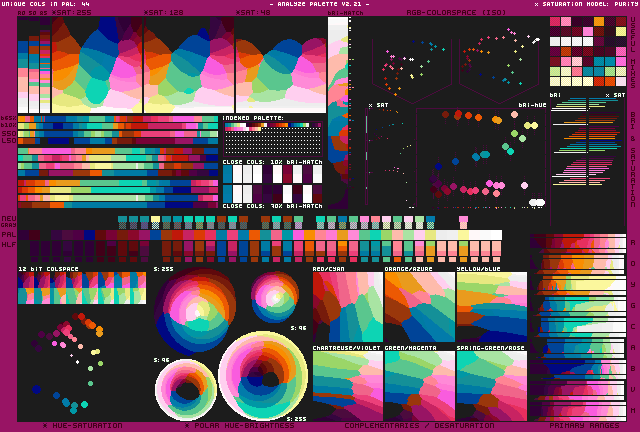Click the tall BRI-MATCH vertical column
640x432 pixels.
click(x=338, y=113)
